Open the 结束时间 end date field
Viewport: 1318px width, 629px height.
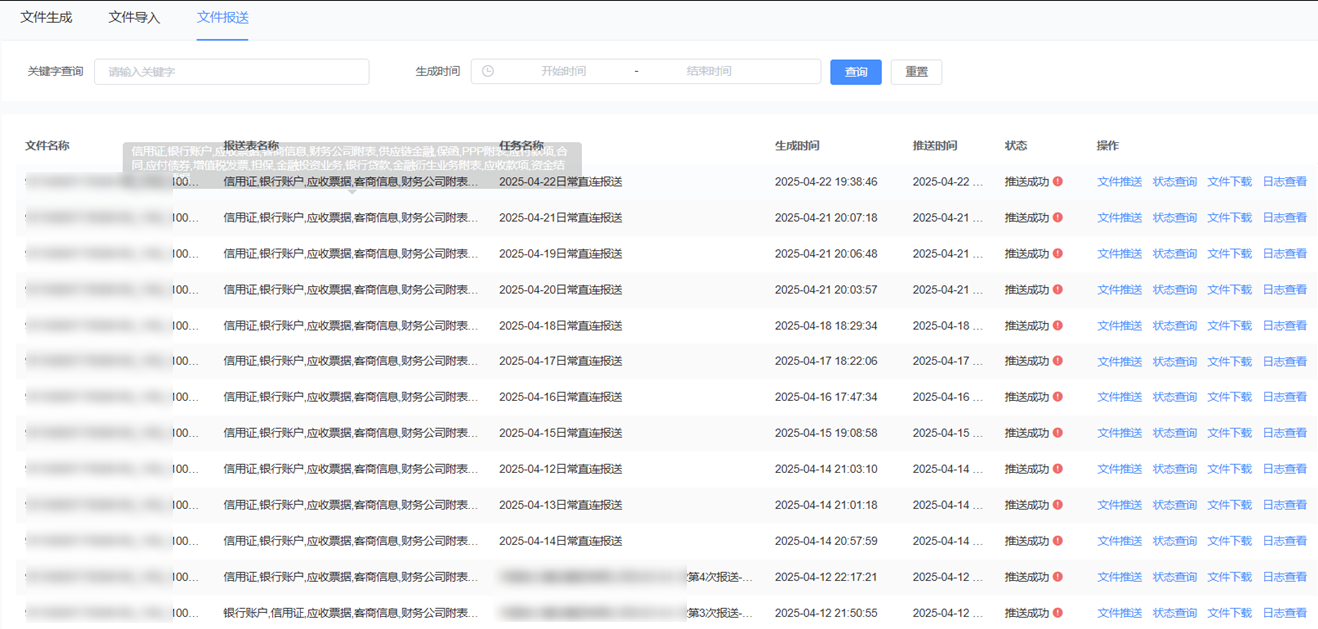(709, 72)
